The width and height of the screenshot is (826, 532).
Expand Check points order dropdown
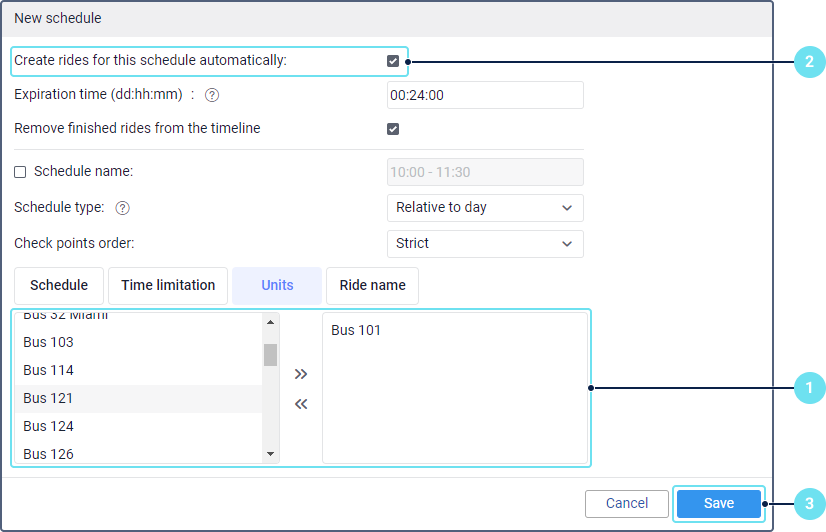484,243
